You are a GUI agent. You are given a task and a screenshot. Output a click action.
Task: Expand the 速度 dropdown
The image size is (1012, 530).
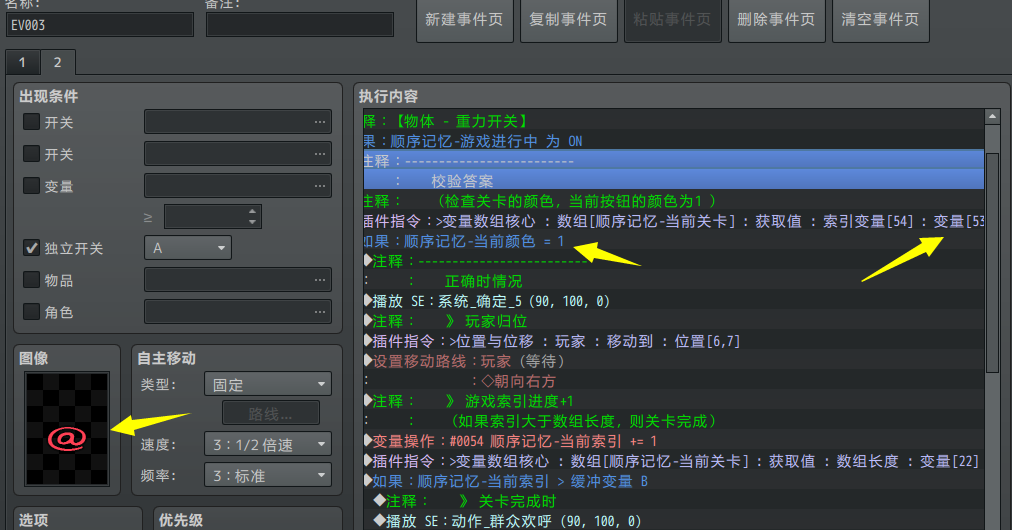click(x=266, y=445)
